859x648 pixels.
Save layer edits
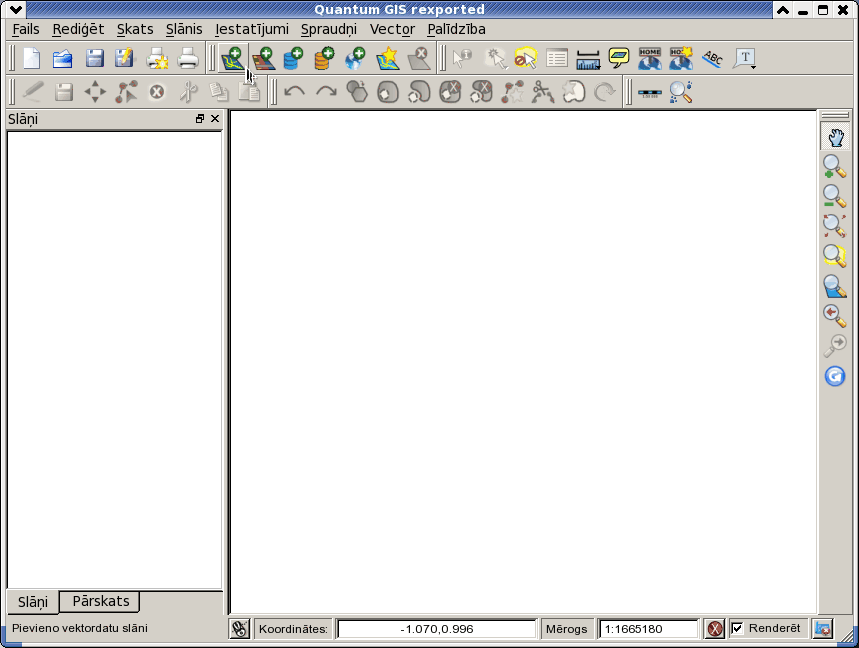(64, 91)
